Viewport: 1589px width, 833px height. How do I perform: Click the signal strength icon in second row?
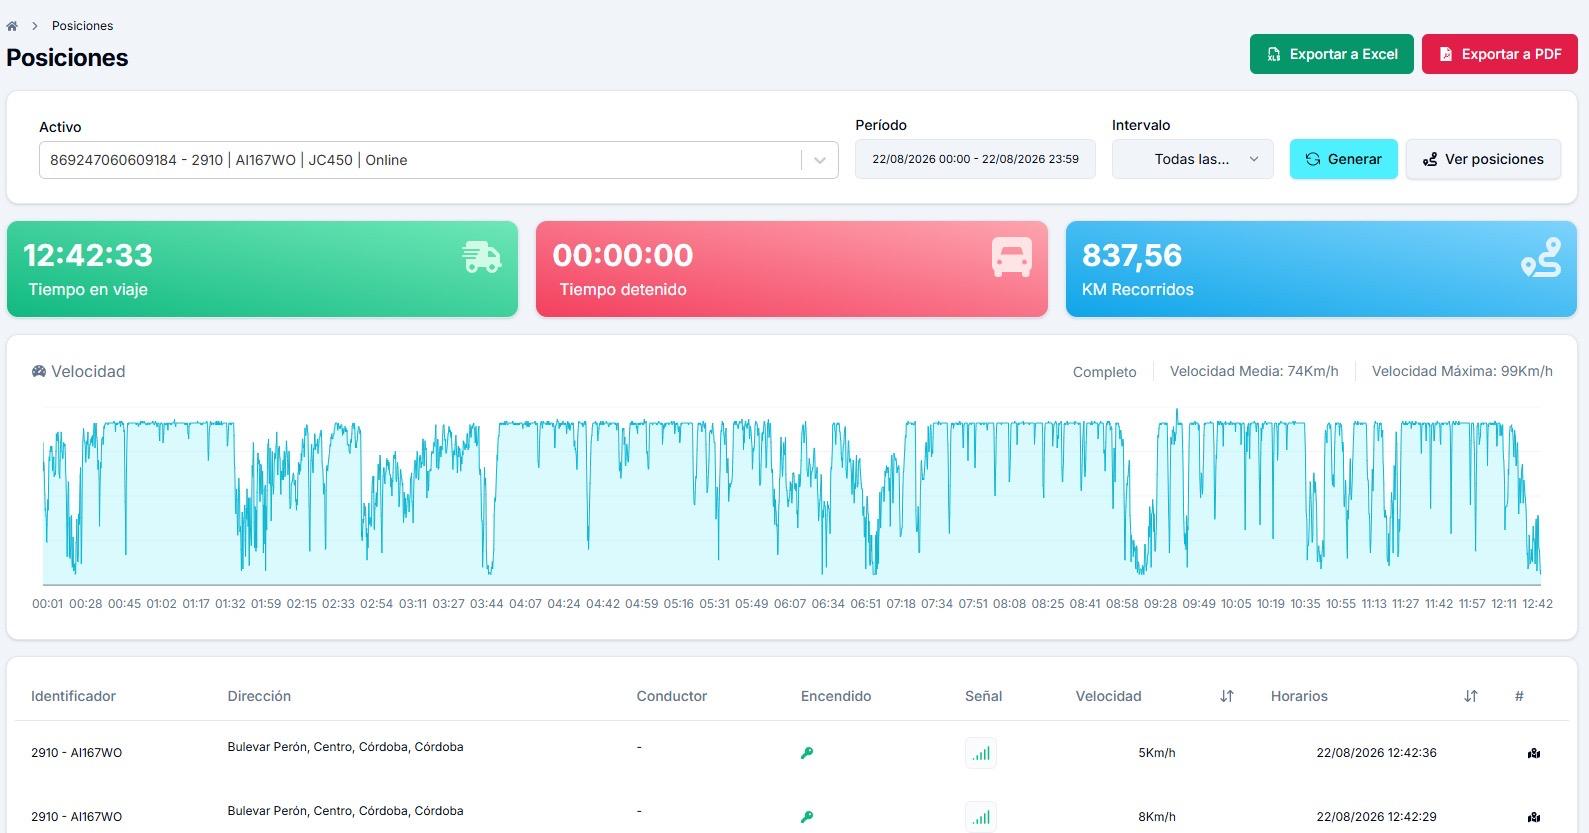(981, 817)
